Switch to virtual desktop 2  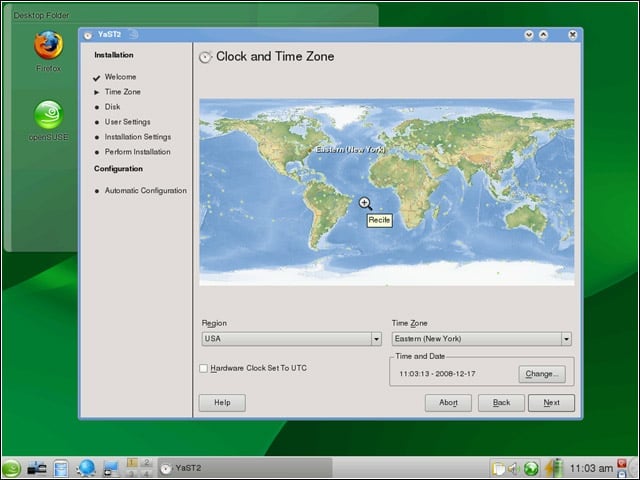pos(146,462)
